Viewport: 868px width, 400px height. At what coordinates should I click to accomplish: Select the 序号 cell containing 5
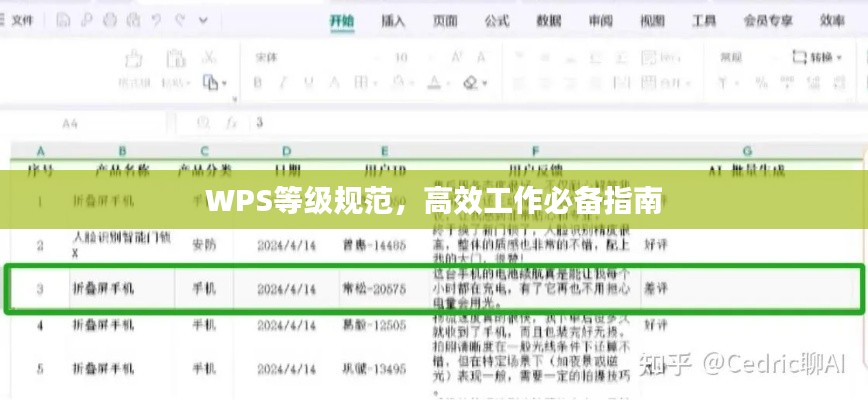pos(40,368)
